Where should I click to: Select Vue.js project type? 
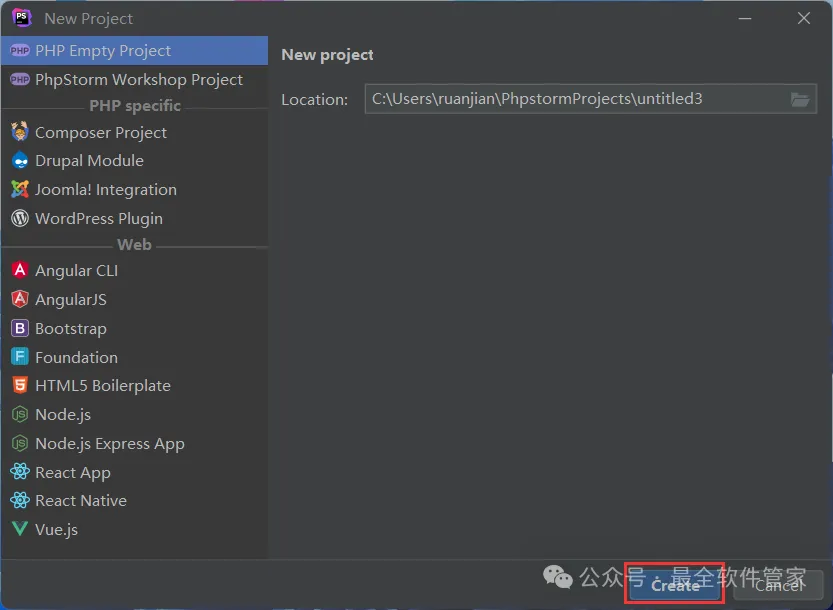(134, 530)
